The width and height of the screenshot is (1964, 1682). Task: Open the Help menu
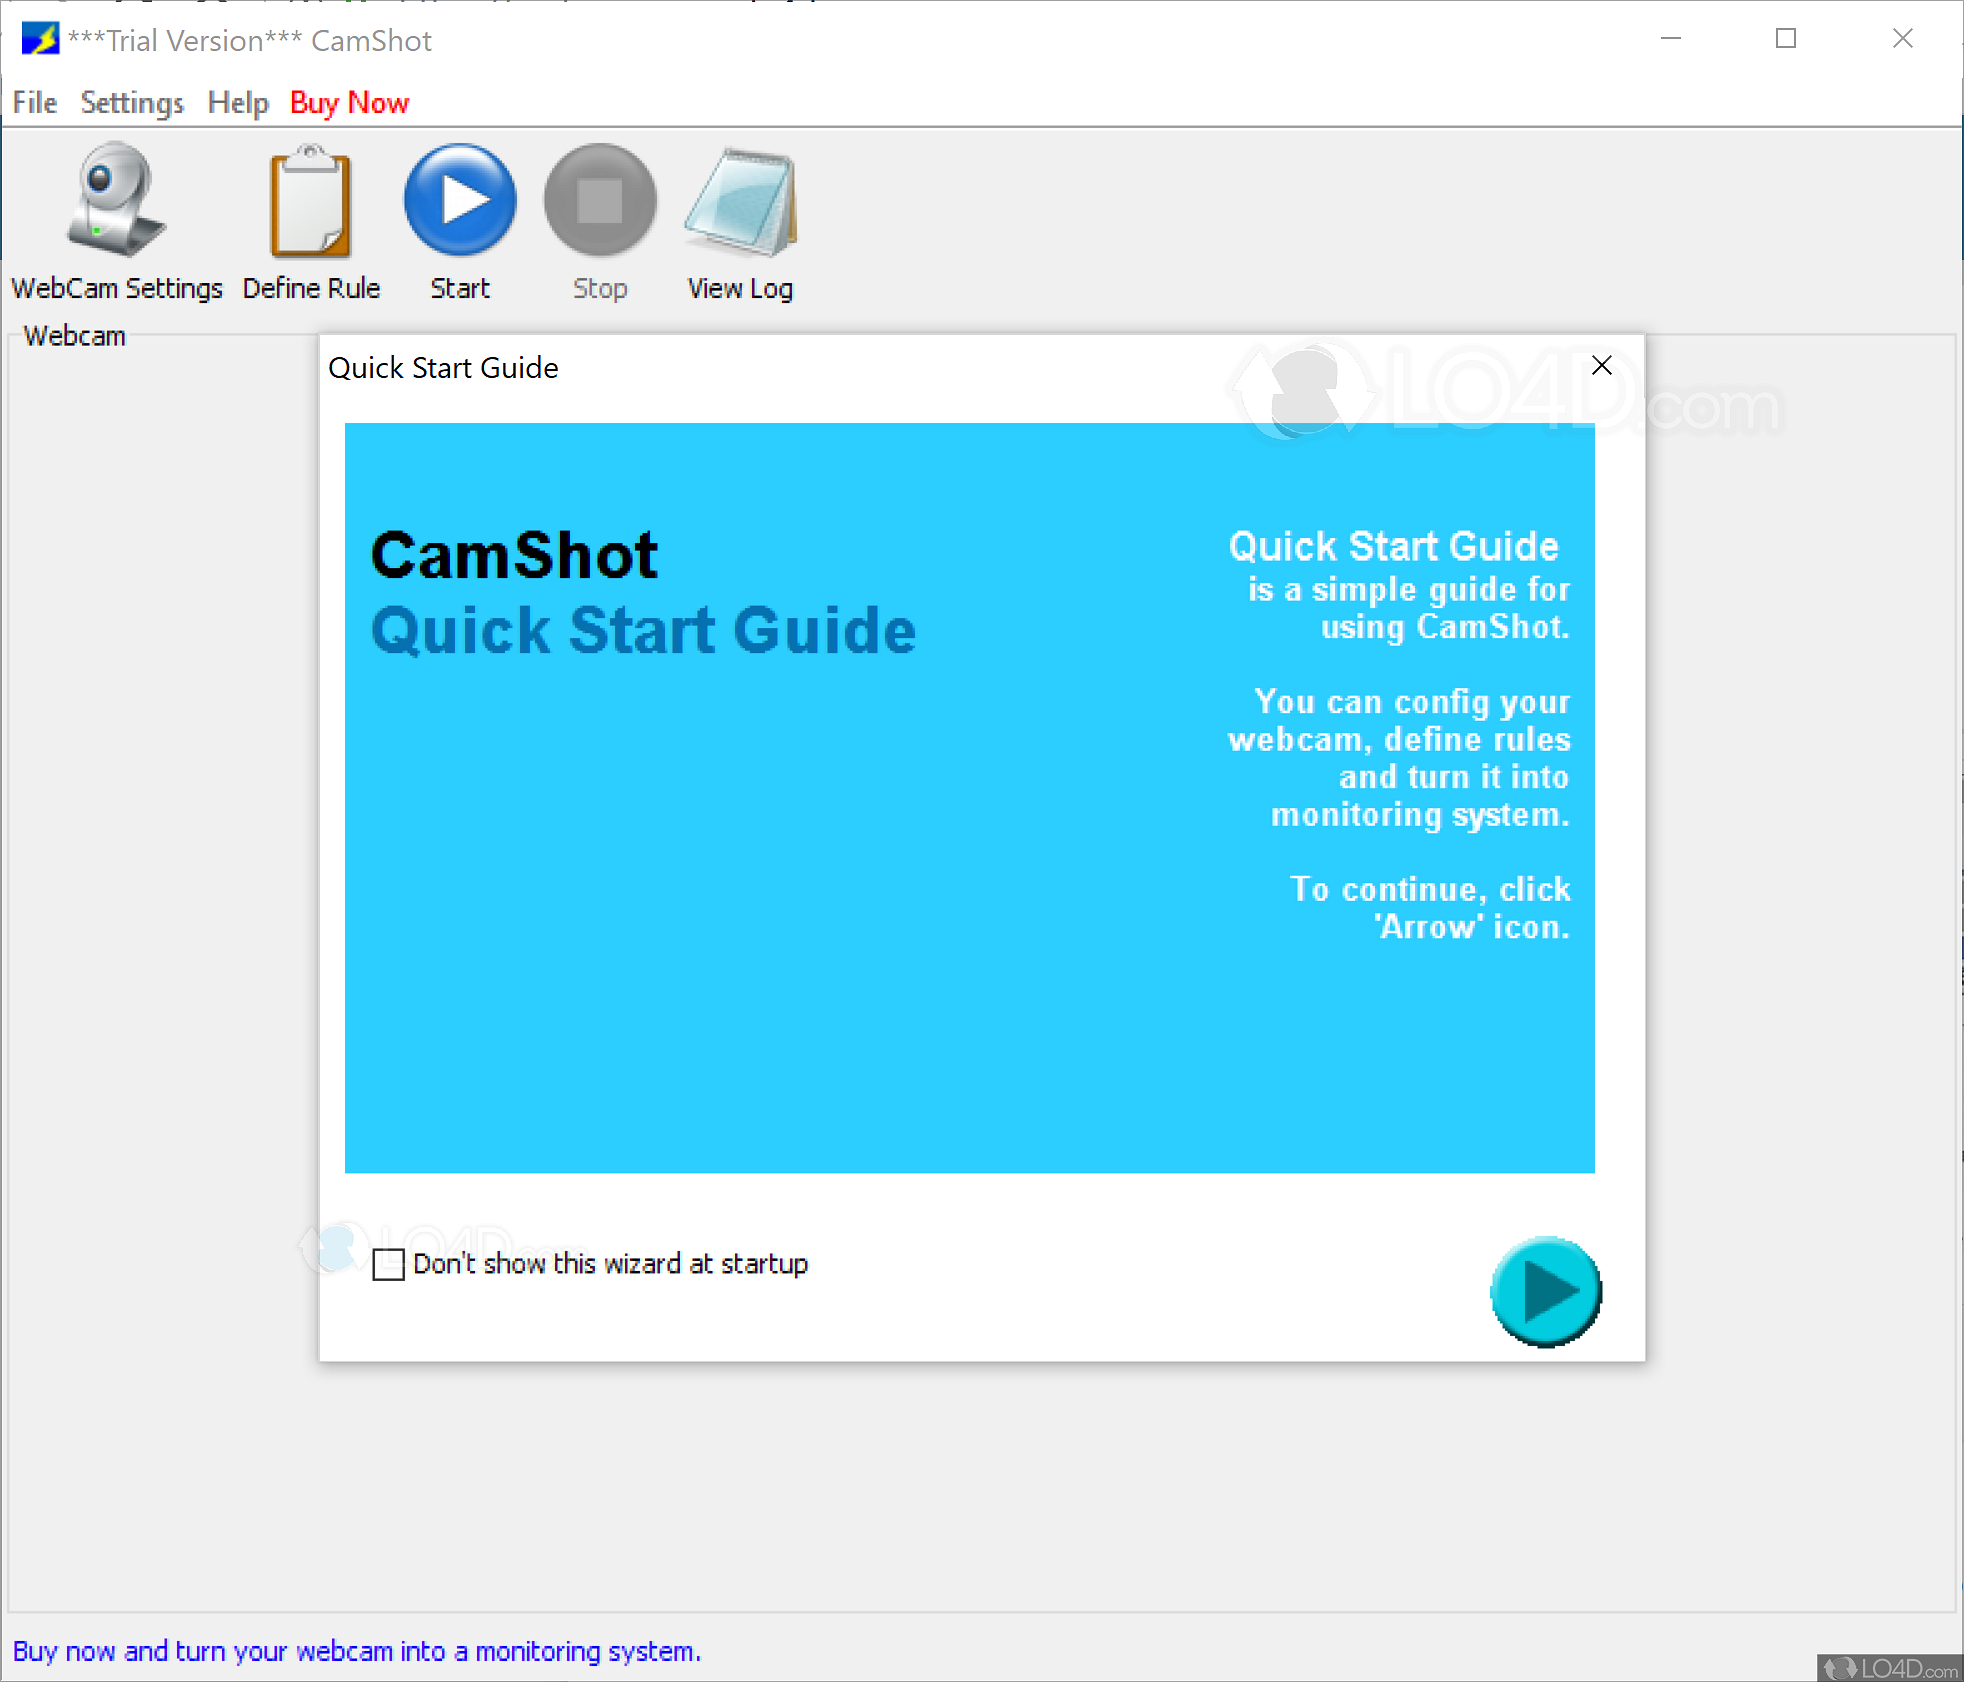(238, 102)
